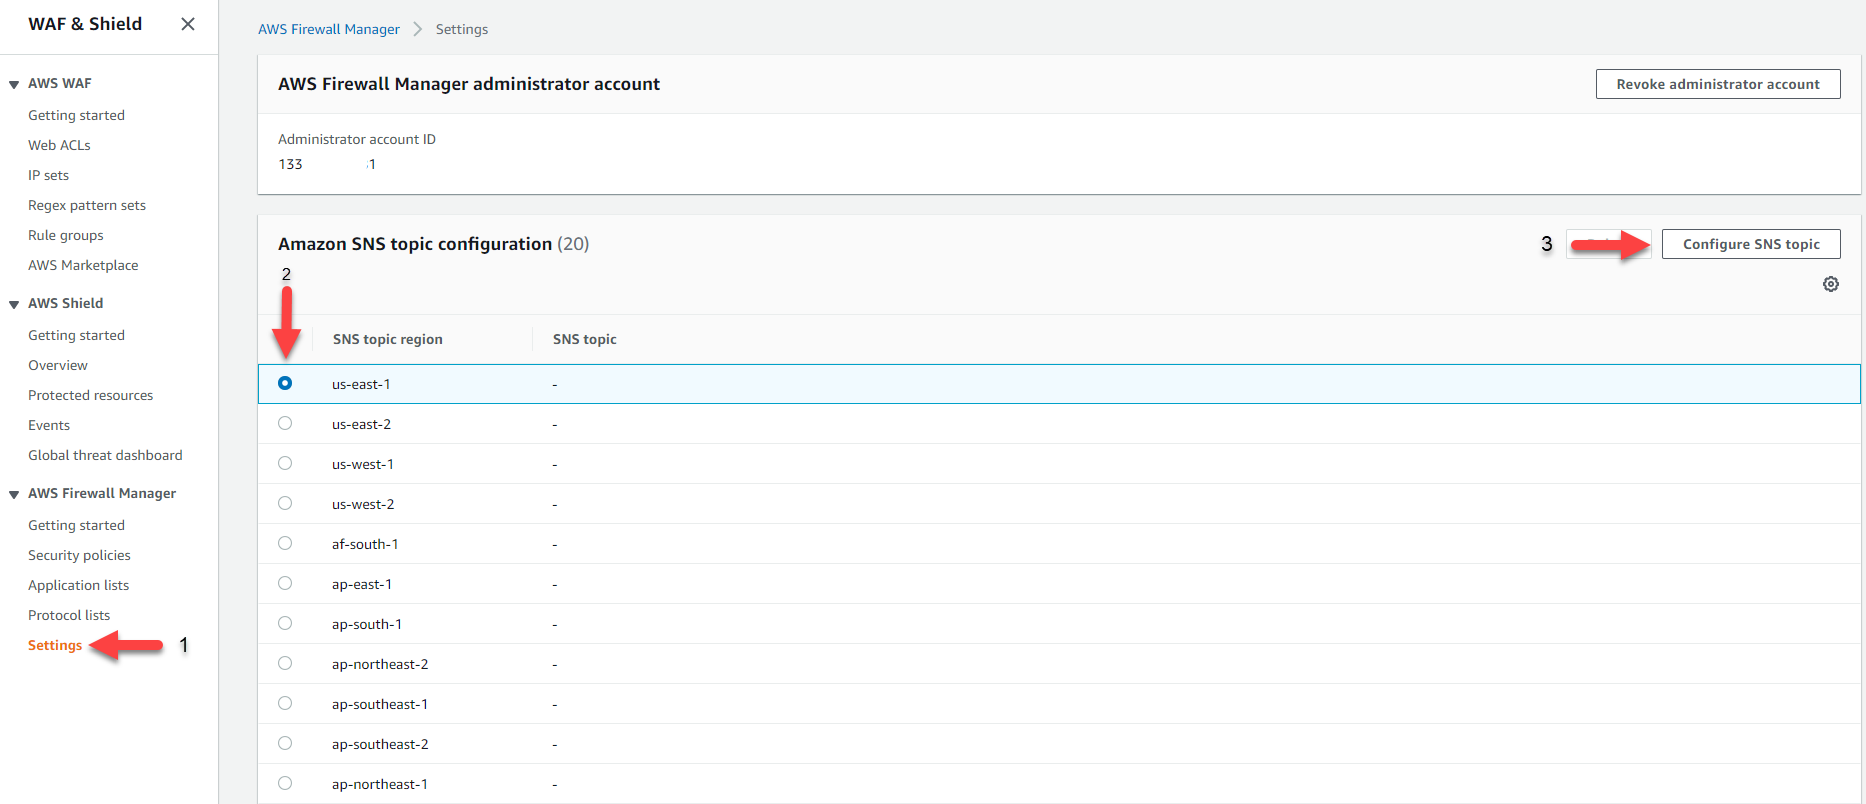This screenshot has width=1866, height=804.
Task: Select the ap-south-1 radio button
Action: [285, 623]
